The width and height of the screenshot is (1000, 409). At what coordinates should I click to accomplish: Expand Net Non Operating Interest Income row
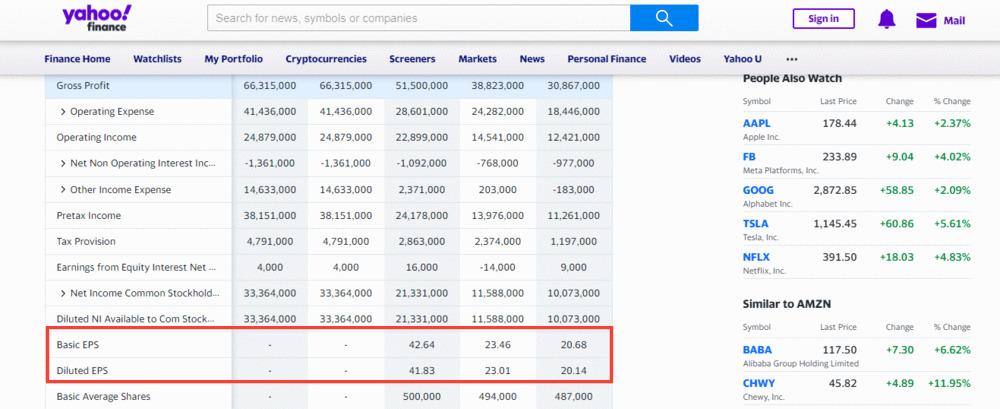click(x=63, y=163)
